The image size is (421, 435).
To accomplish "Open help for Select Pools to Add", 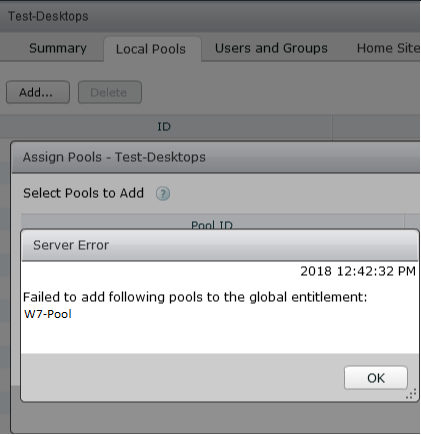I will point(163,193).
